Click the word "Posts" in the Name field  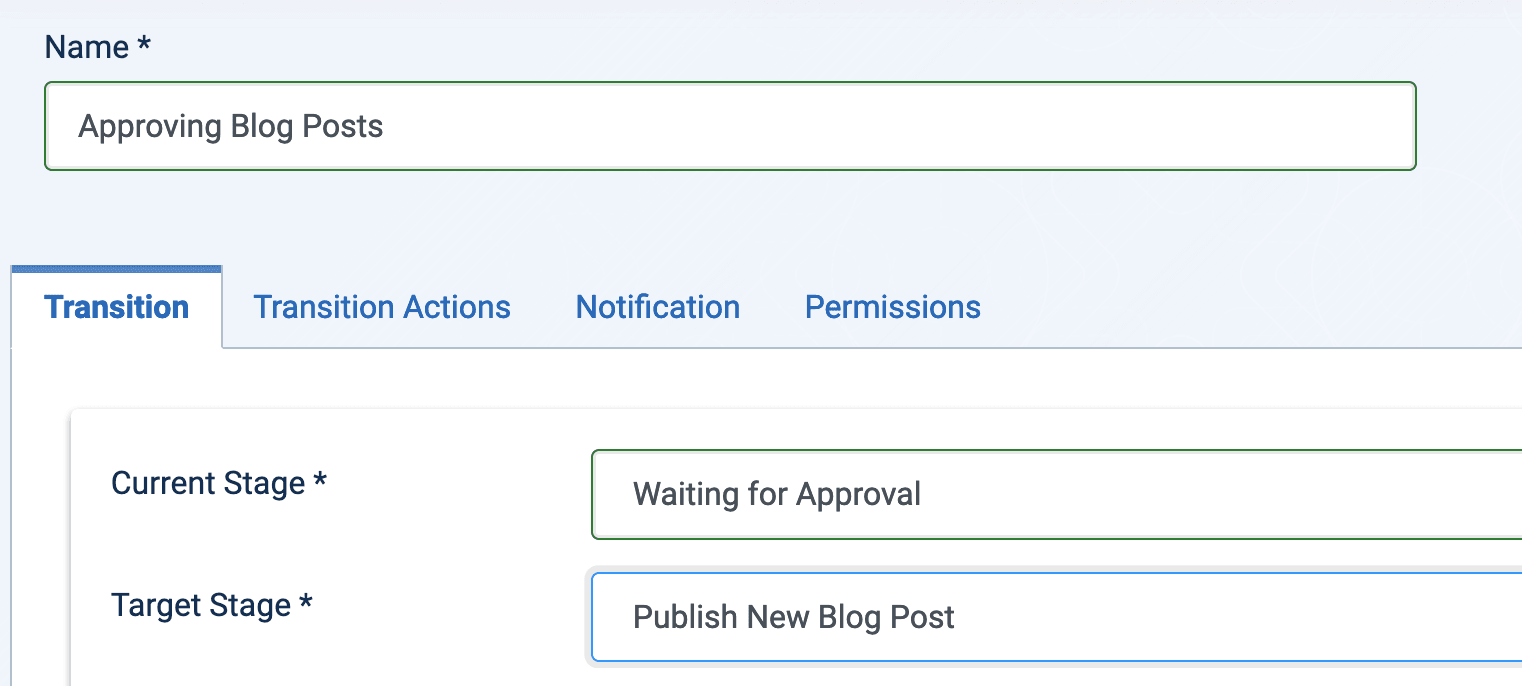tap(344, 127)
